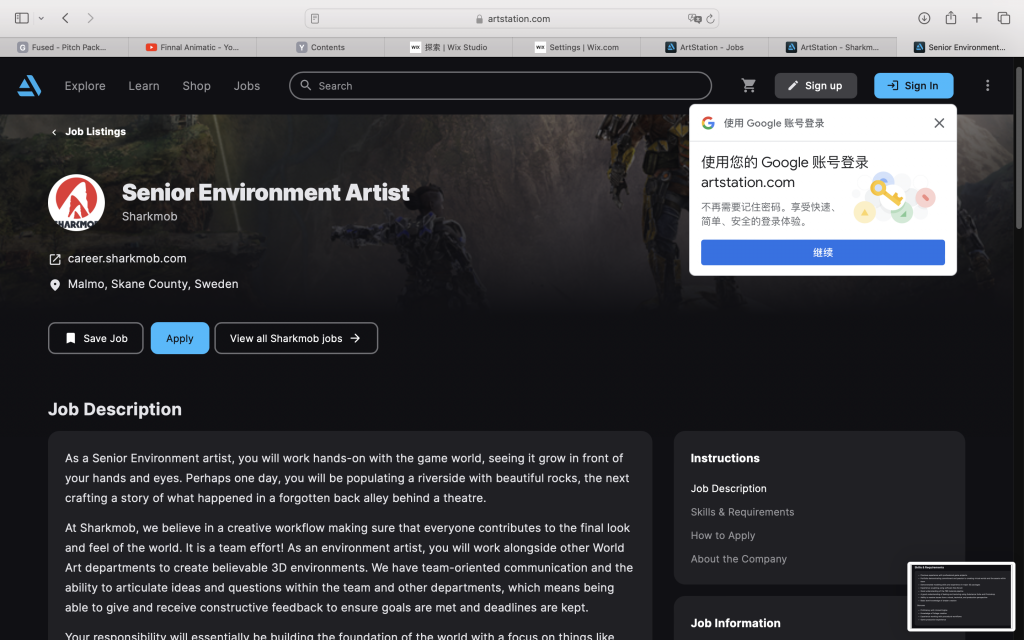1024x640 pixels.
Task: Switch to Wix Studio tab
Action: pyautogui.click(x=448, y=47)
